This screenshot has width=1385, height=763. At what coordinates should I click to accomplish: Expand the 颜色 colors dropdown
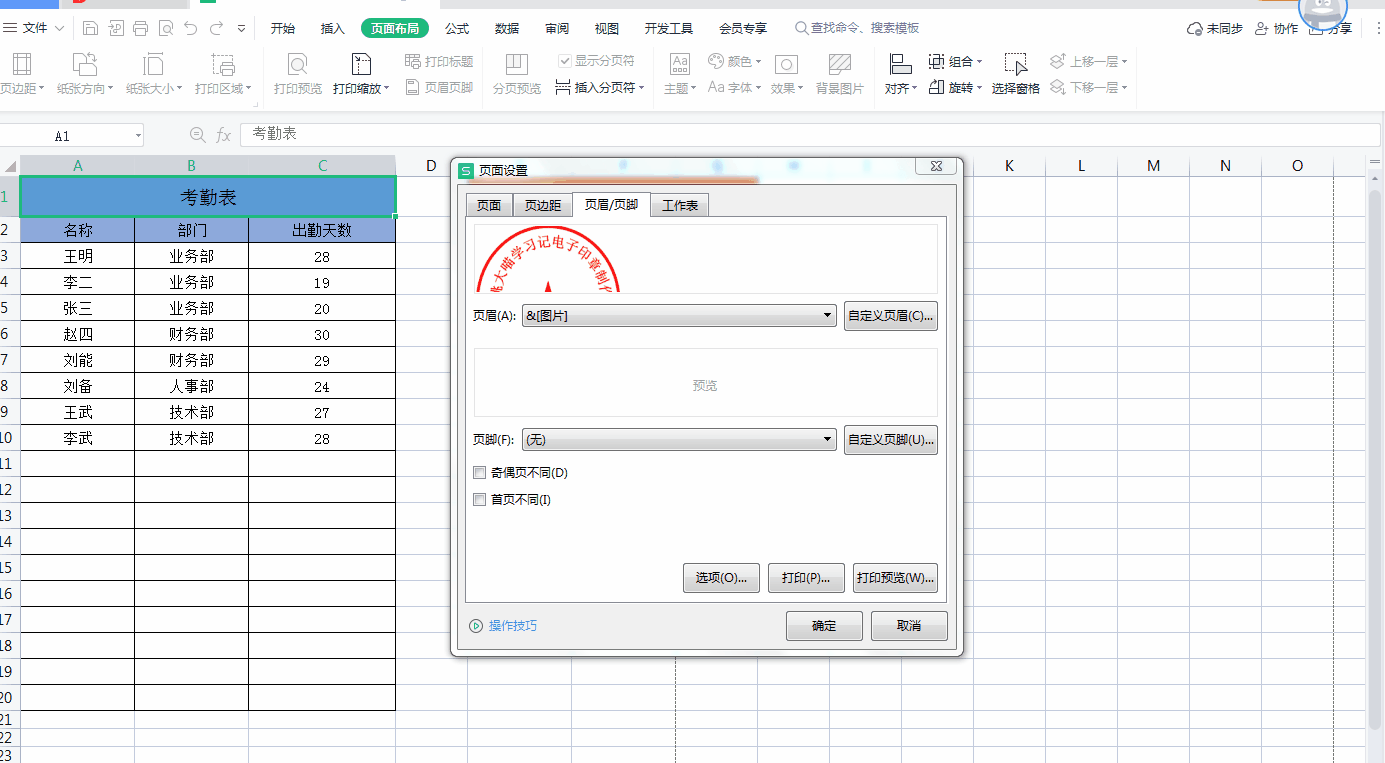click(x=759, y=62)
